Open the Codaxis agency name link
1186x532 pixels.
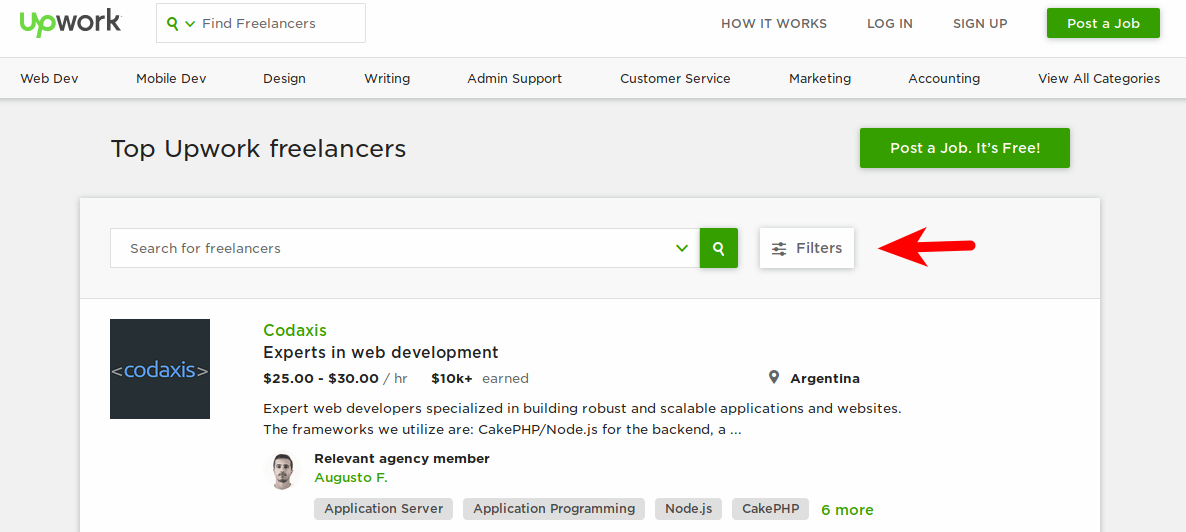coord(295,330)
